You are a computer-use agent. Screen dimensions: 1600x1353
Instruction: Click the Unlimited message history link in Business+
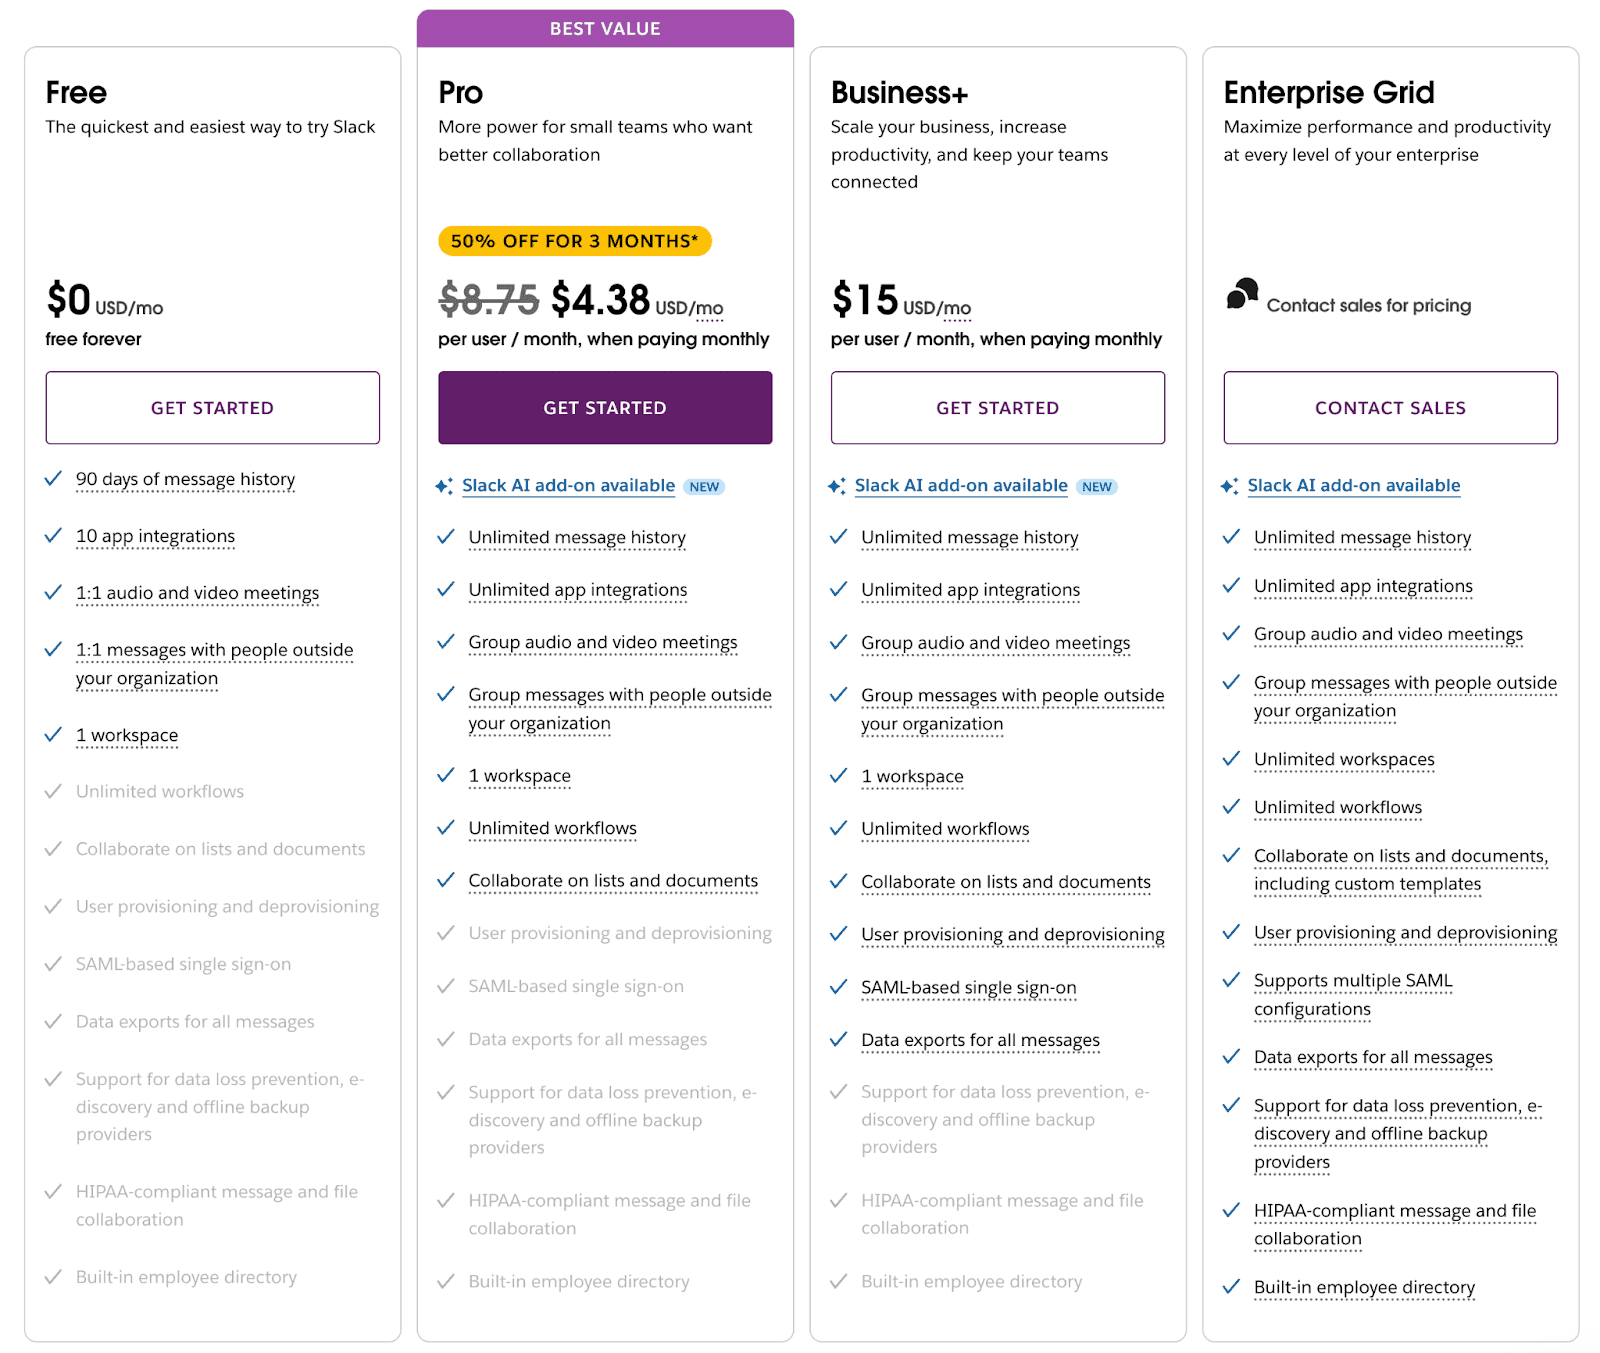(x=968, y=537)
